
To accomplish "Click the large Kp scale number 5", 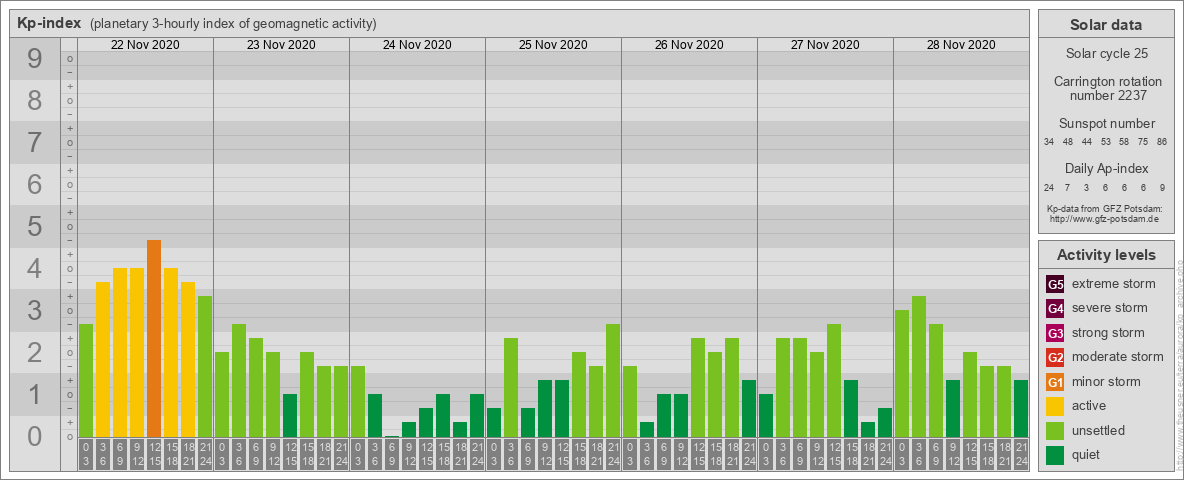I will pyautogui.click(x=35, y=226).
